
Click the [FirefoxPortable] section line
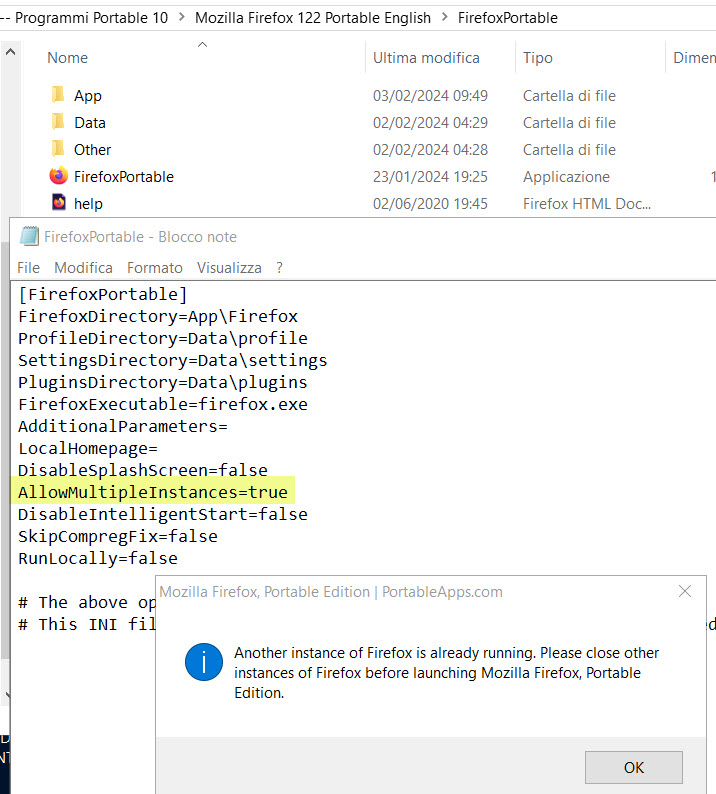[103, 294]
